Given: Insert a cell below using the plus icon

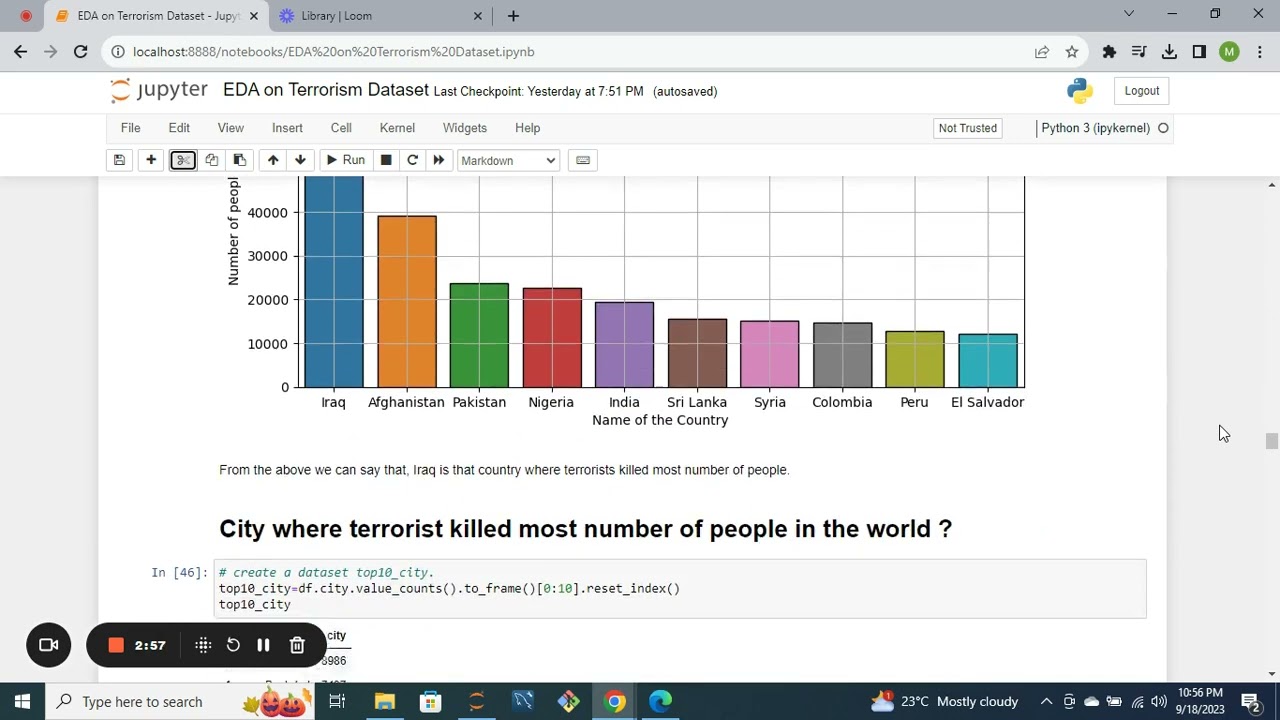Looking at the screenshot, I should [151, 160].
